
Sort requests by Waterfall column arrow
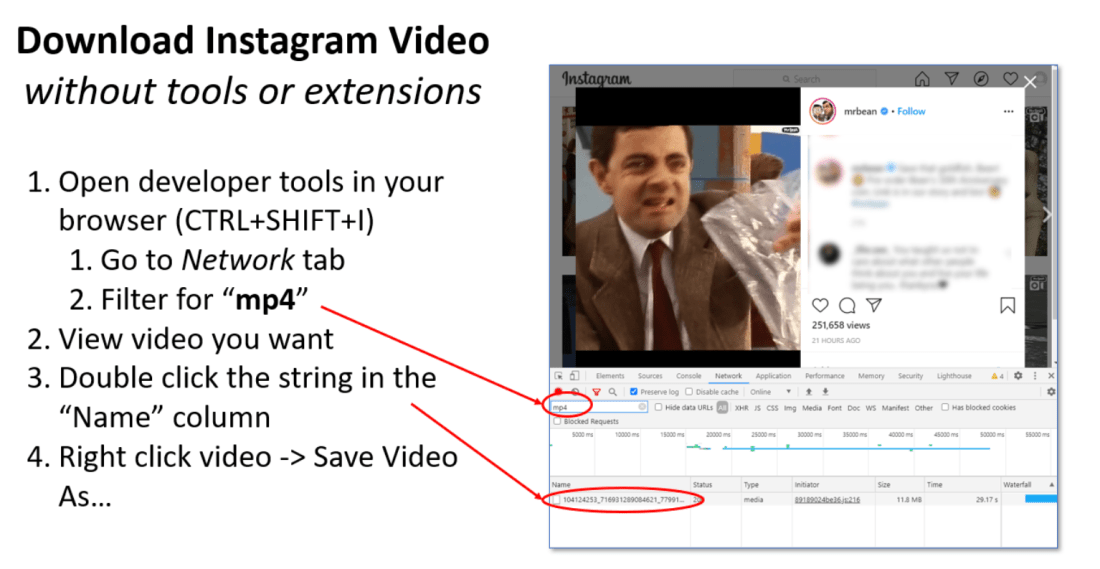[x=1052, y=485]
